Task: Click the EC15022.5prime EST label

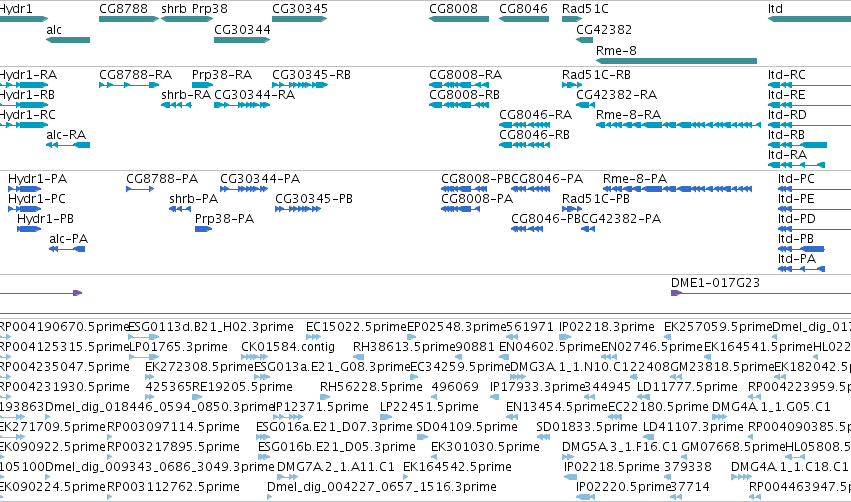Action: pos(356,327)
